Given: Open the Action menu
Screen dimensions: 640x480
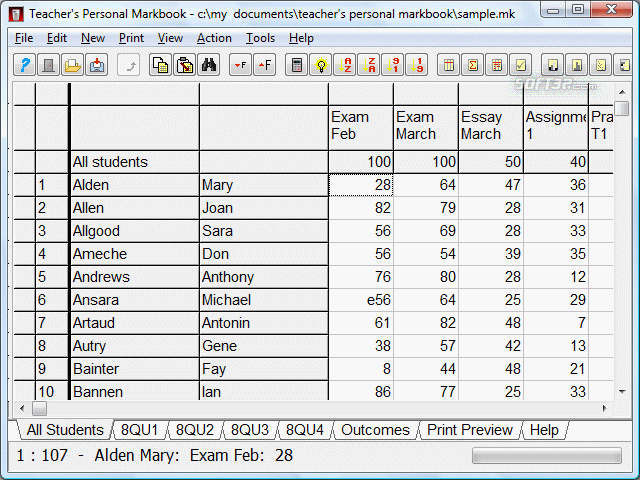Looking at the screenshot, I should tap(214, 38).
